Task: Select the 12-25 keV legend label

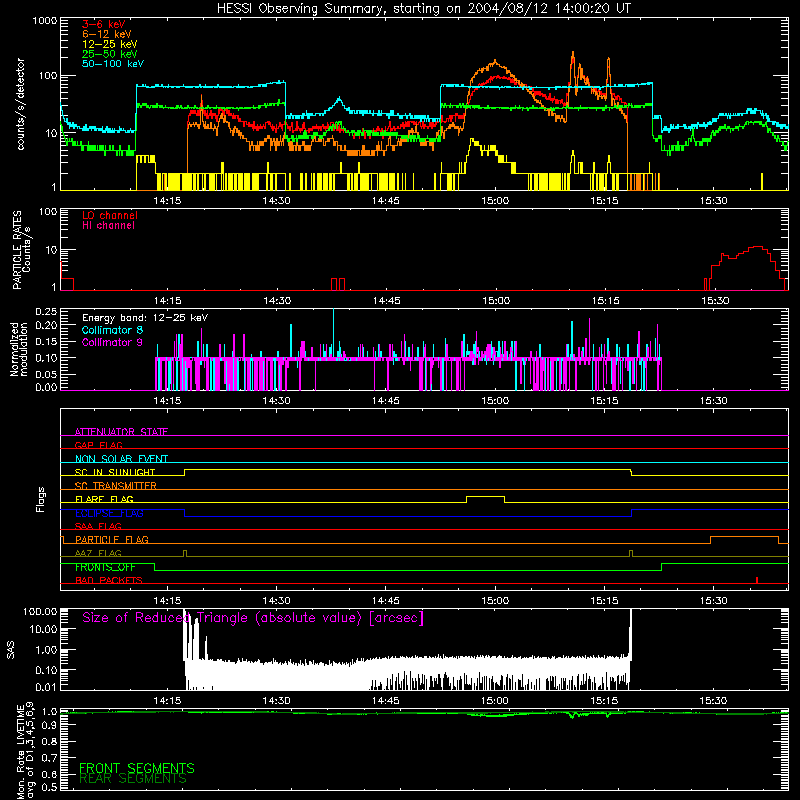Action: click(110, 44)
